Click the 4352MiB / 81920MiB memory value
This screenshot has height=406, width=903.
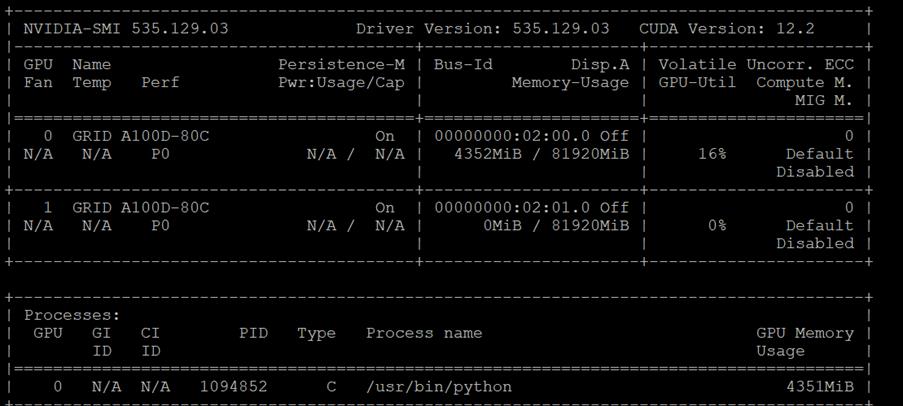tap(541, 154)
